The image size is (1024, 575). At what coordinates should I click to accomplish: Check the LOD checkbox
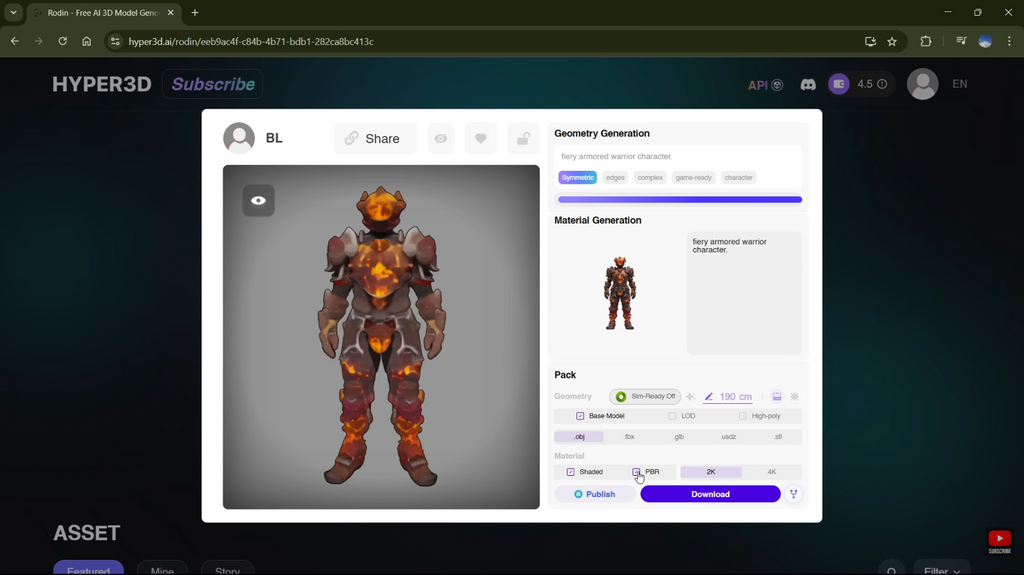pyautogui.click(x=672, y=416)
